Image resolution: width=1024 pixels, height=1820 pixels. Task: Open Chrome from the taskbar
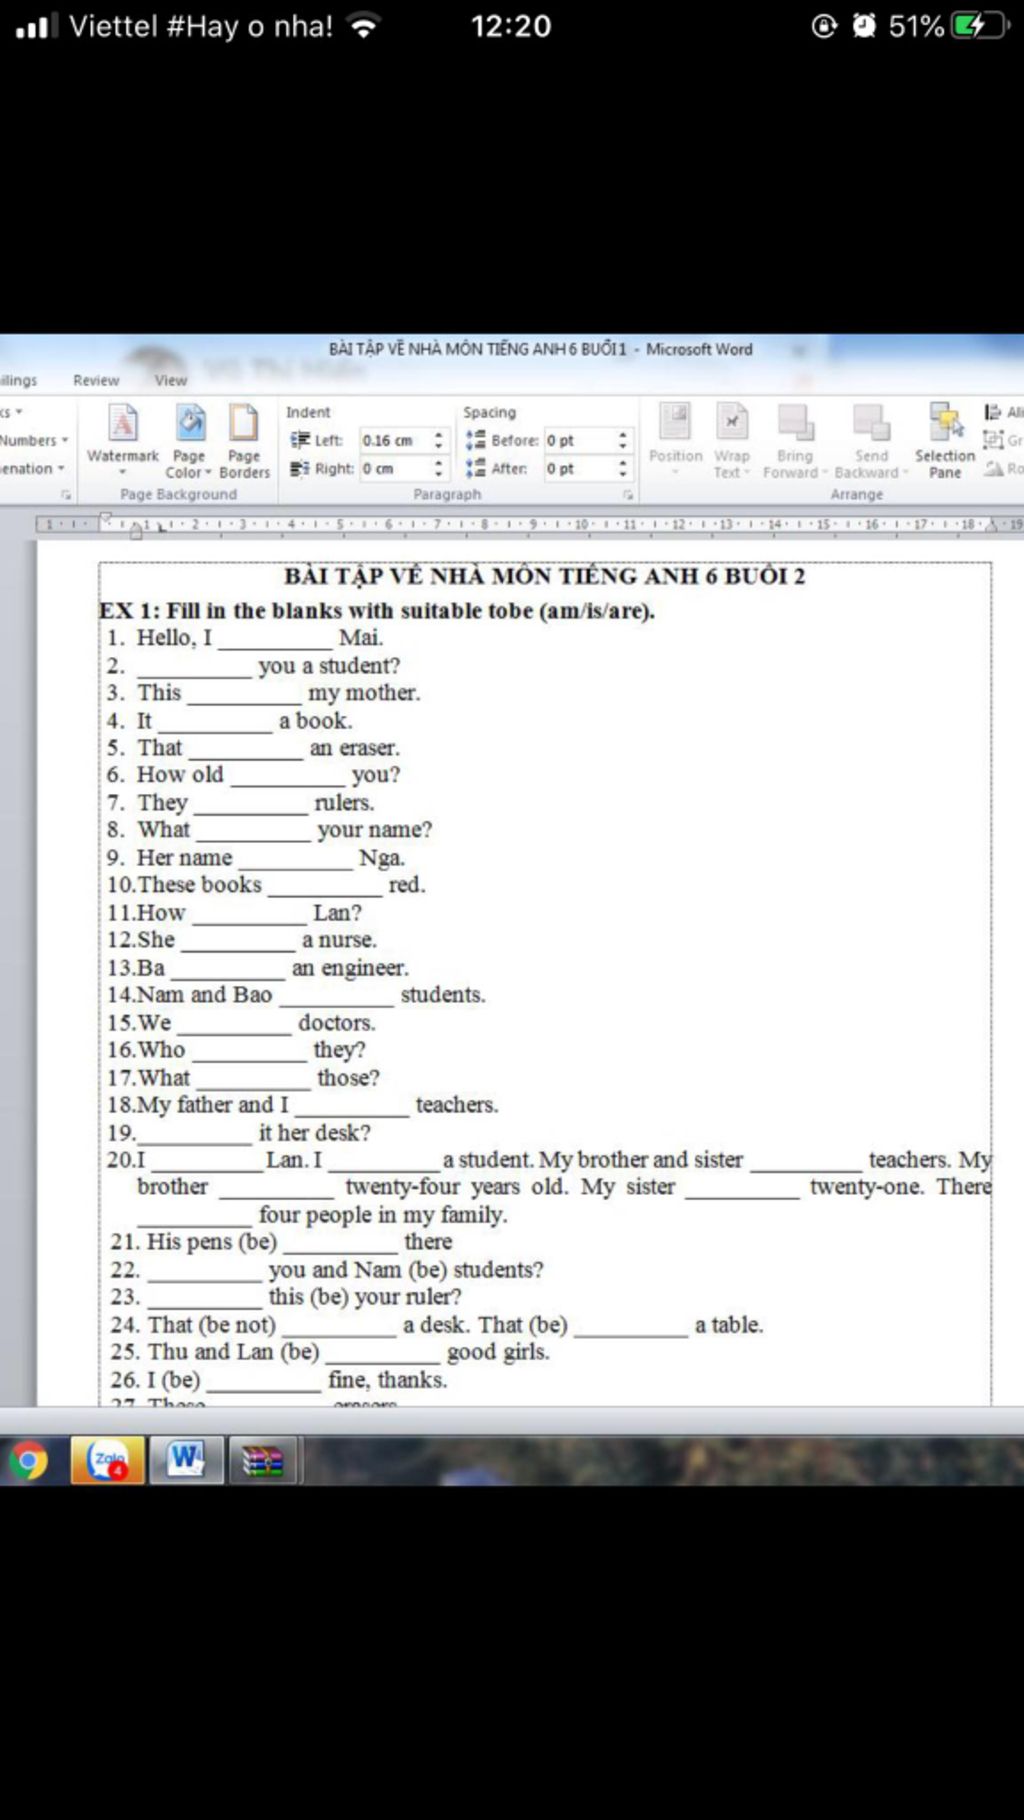(x=28, y=1461)
